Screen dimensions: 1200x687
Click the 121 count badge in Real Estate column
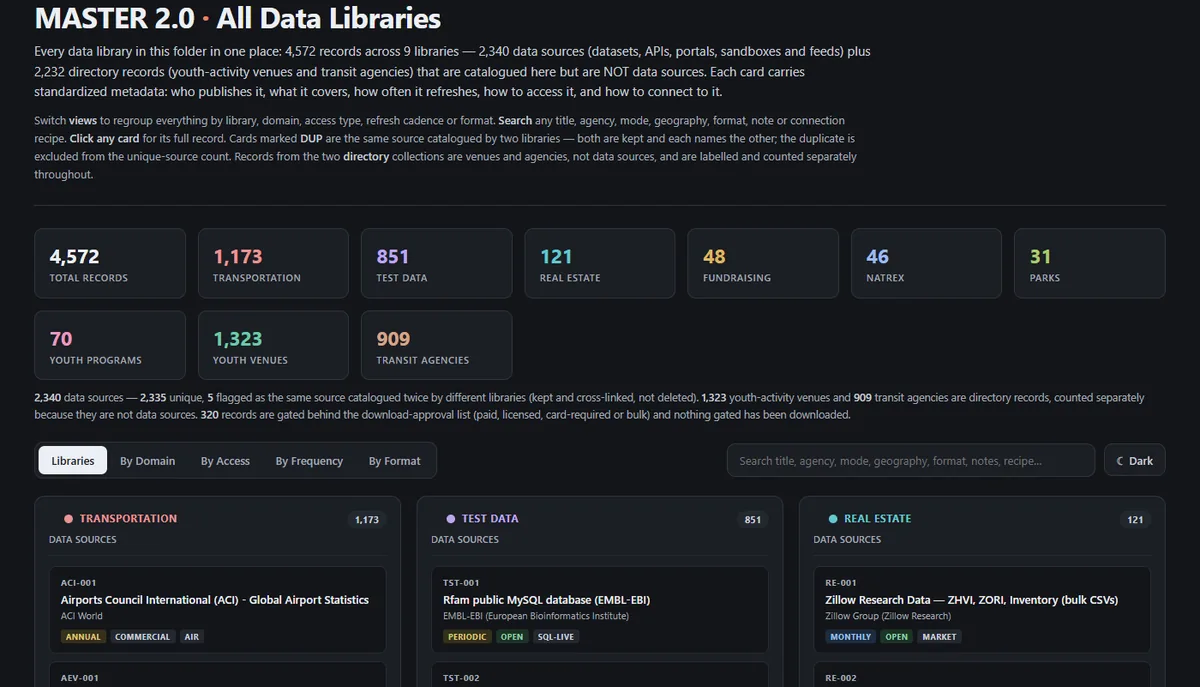1135,520
